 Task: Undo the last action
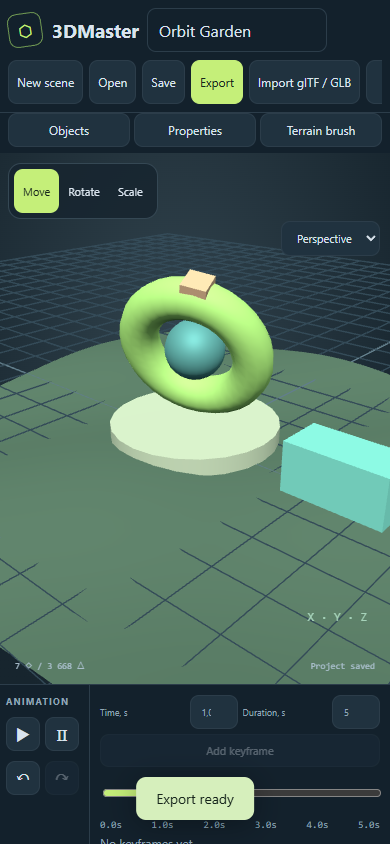pos(23,778)
